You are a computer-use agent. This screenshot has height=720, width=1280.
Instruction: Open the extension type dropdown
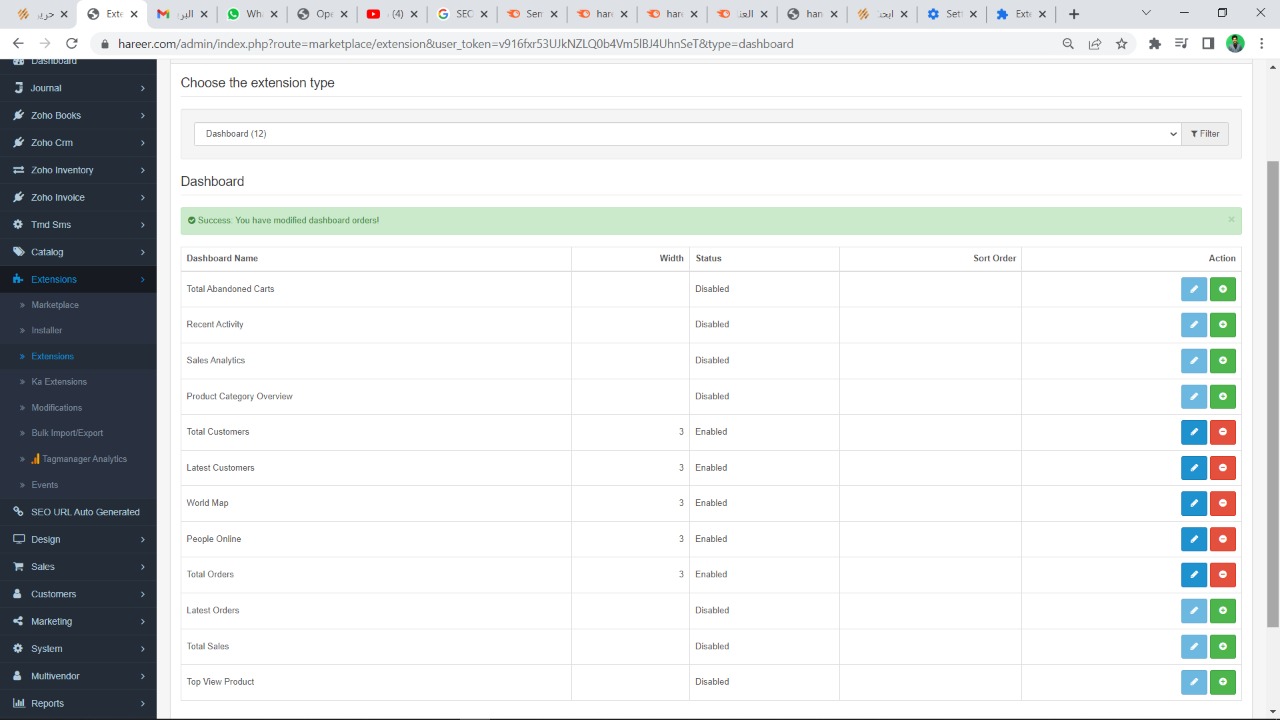pyautogui.click(x=687, y=134)
